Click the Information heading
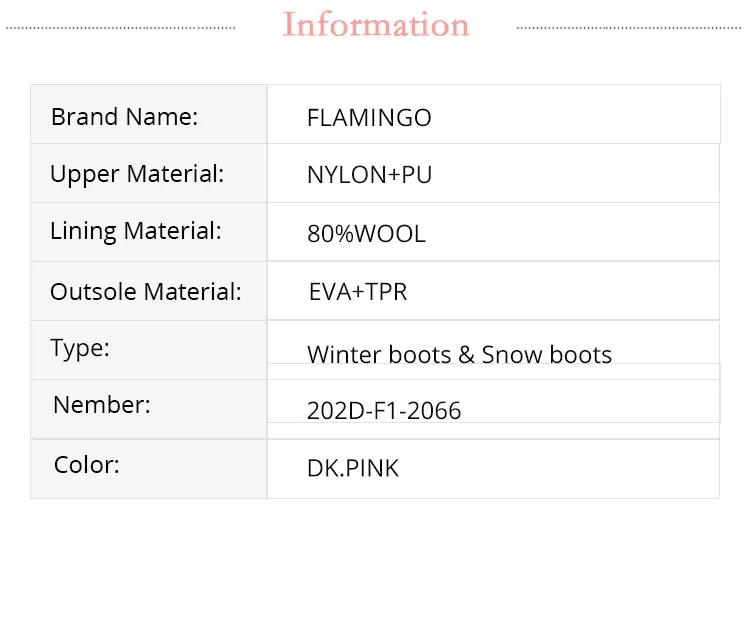The width and height of the screenshot is (750, 624). coord(375,24)
